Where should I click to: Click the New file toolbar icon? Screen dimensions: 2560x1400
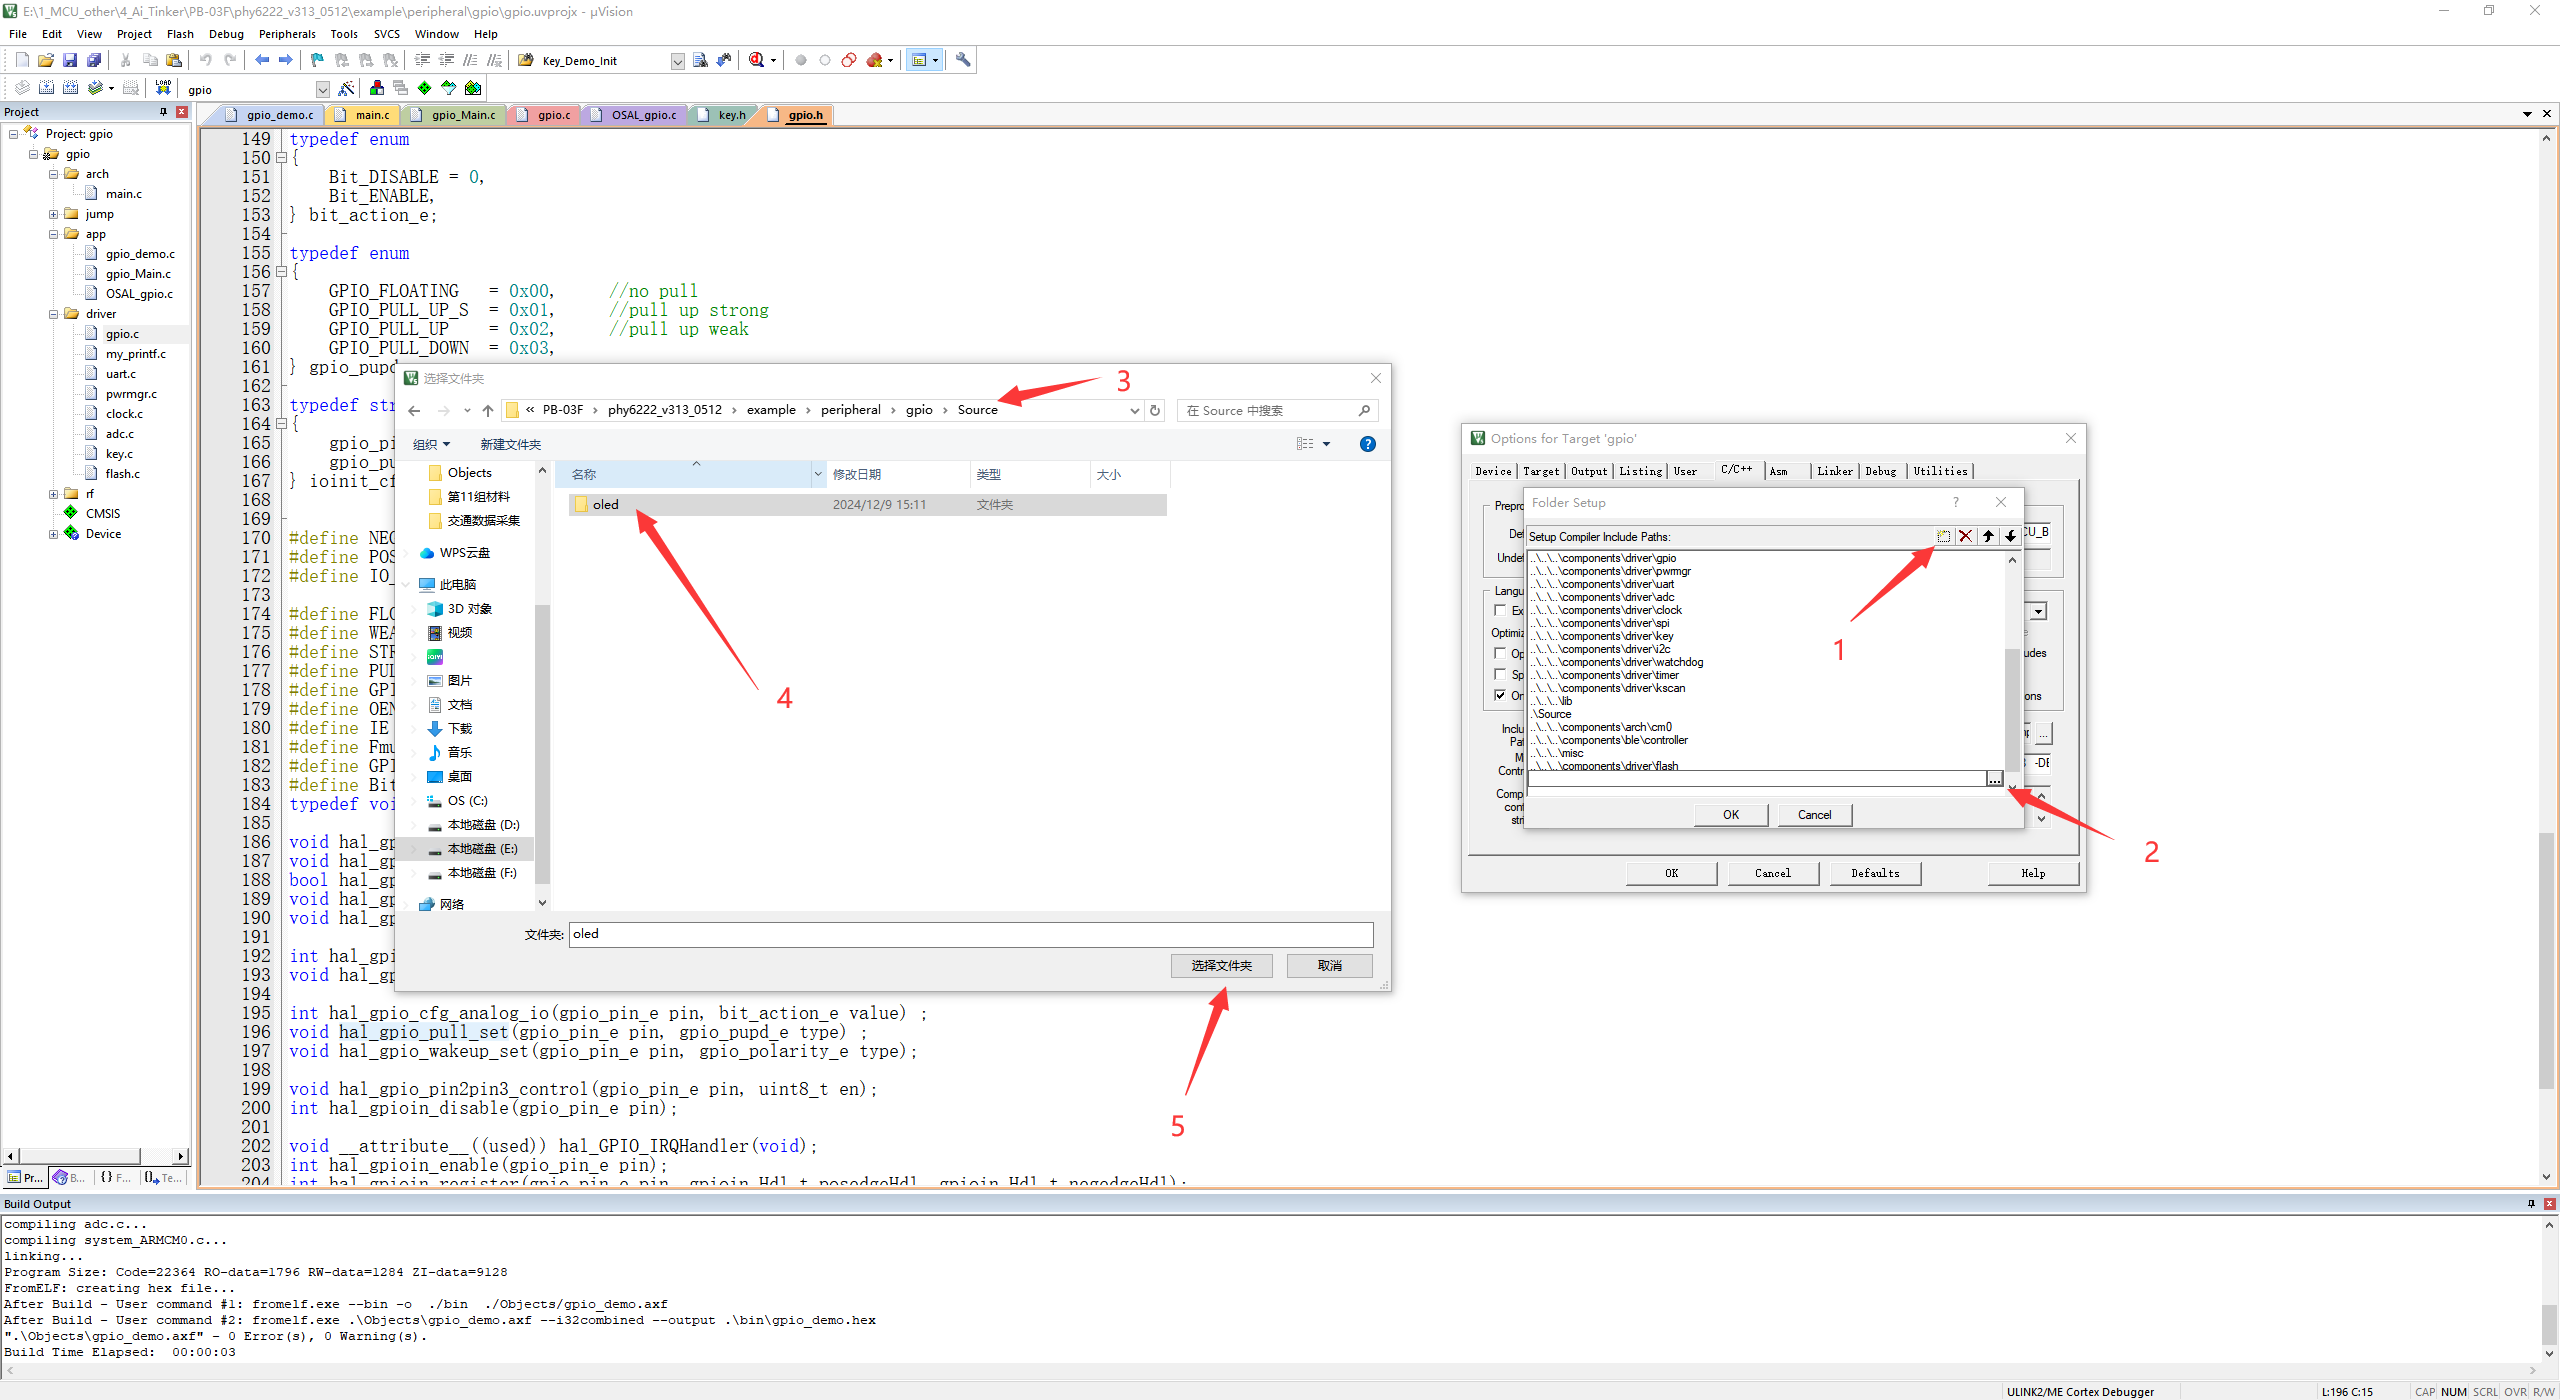(x=22, y=60)
